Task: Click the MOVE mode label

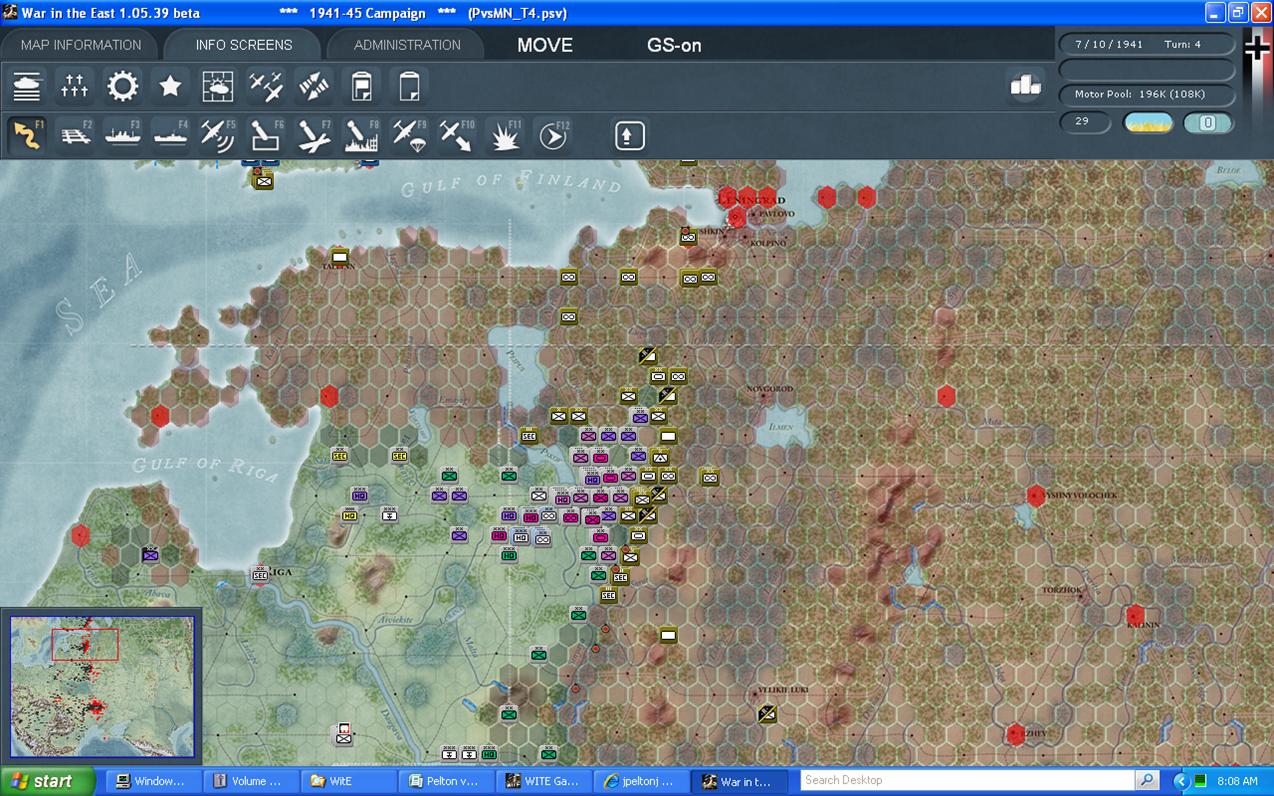Action: [545, 45]
